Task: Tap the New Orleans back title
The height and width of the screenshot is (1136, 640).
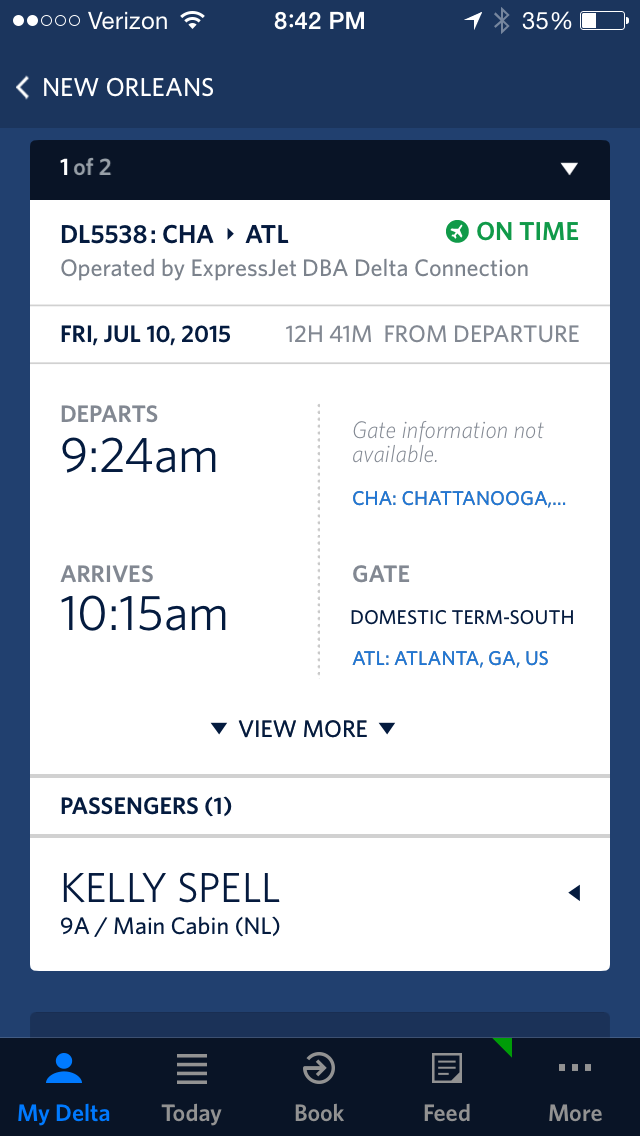Action: coord(128,87)
